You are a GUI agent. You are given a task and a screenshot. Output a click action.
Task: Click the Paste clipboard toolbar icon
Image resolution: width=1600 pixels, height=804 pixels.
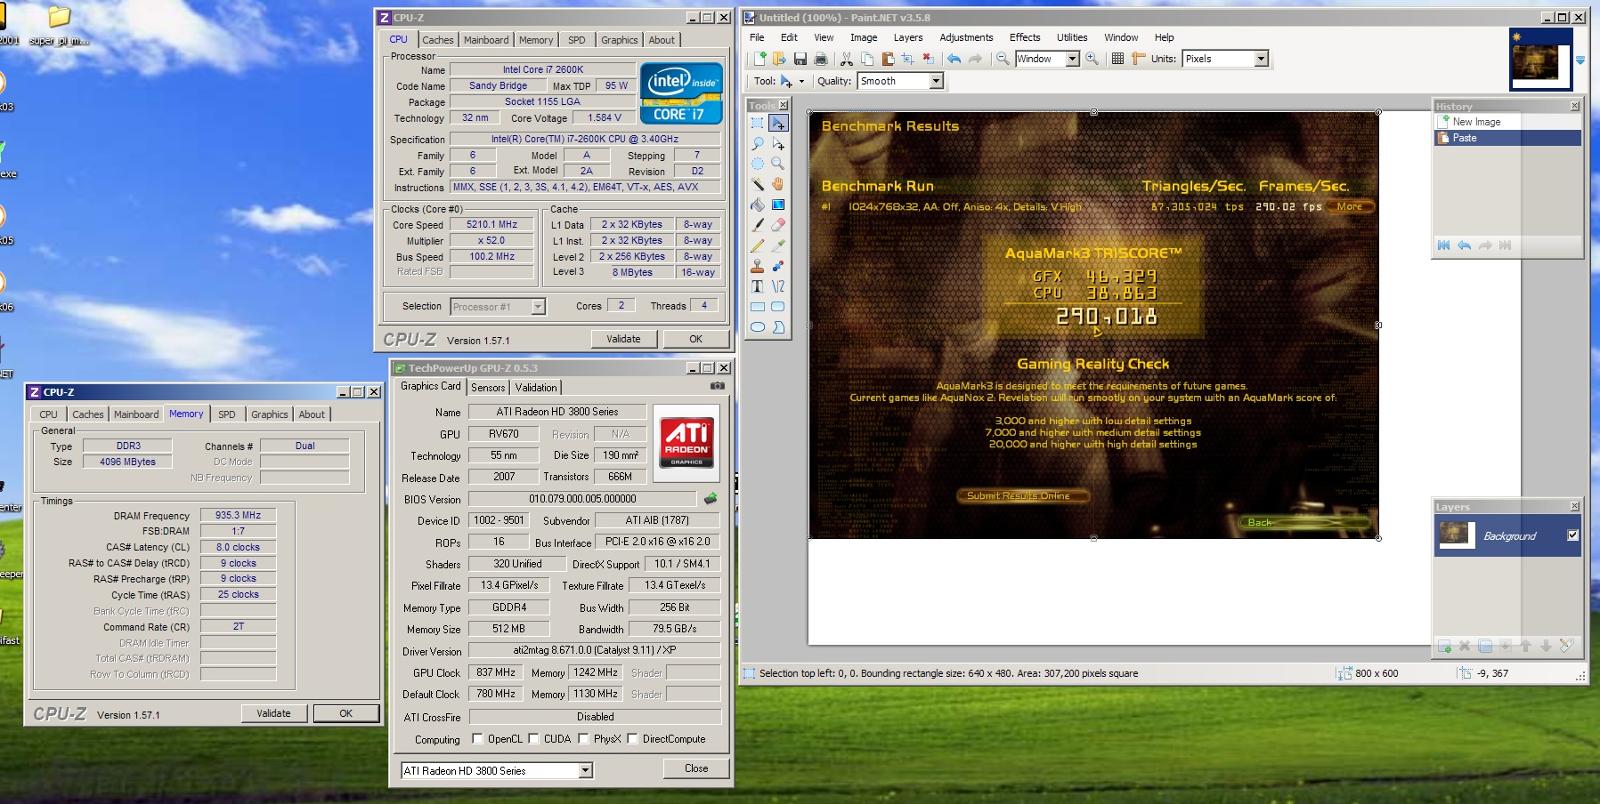point(887,59)
